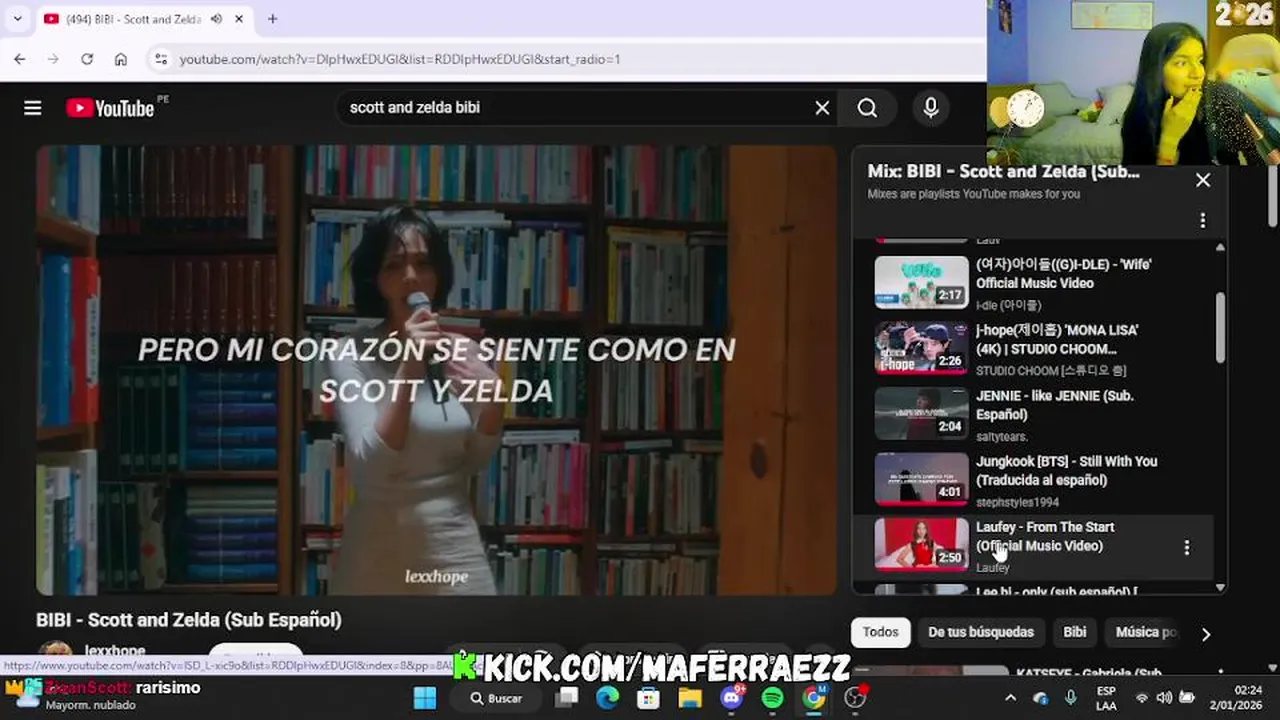Screen dimensions: 1280x720
Task: Expand the tab search dropdown arrow
Action: click(x=17, y=19)
